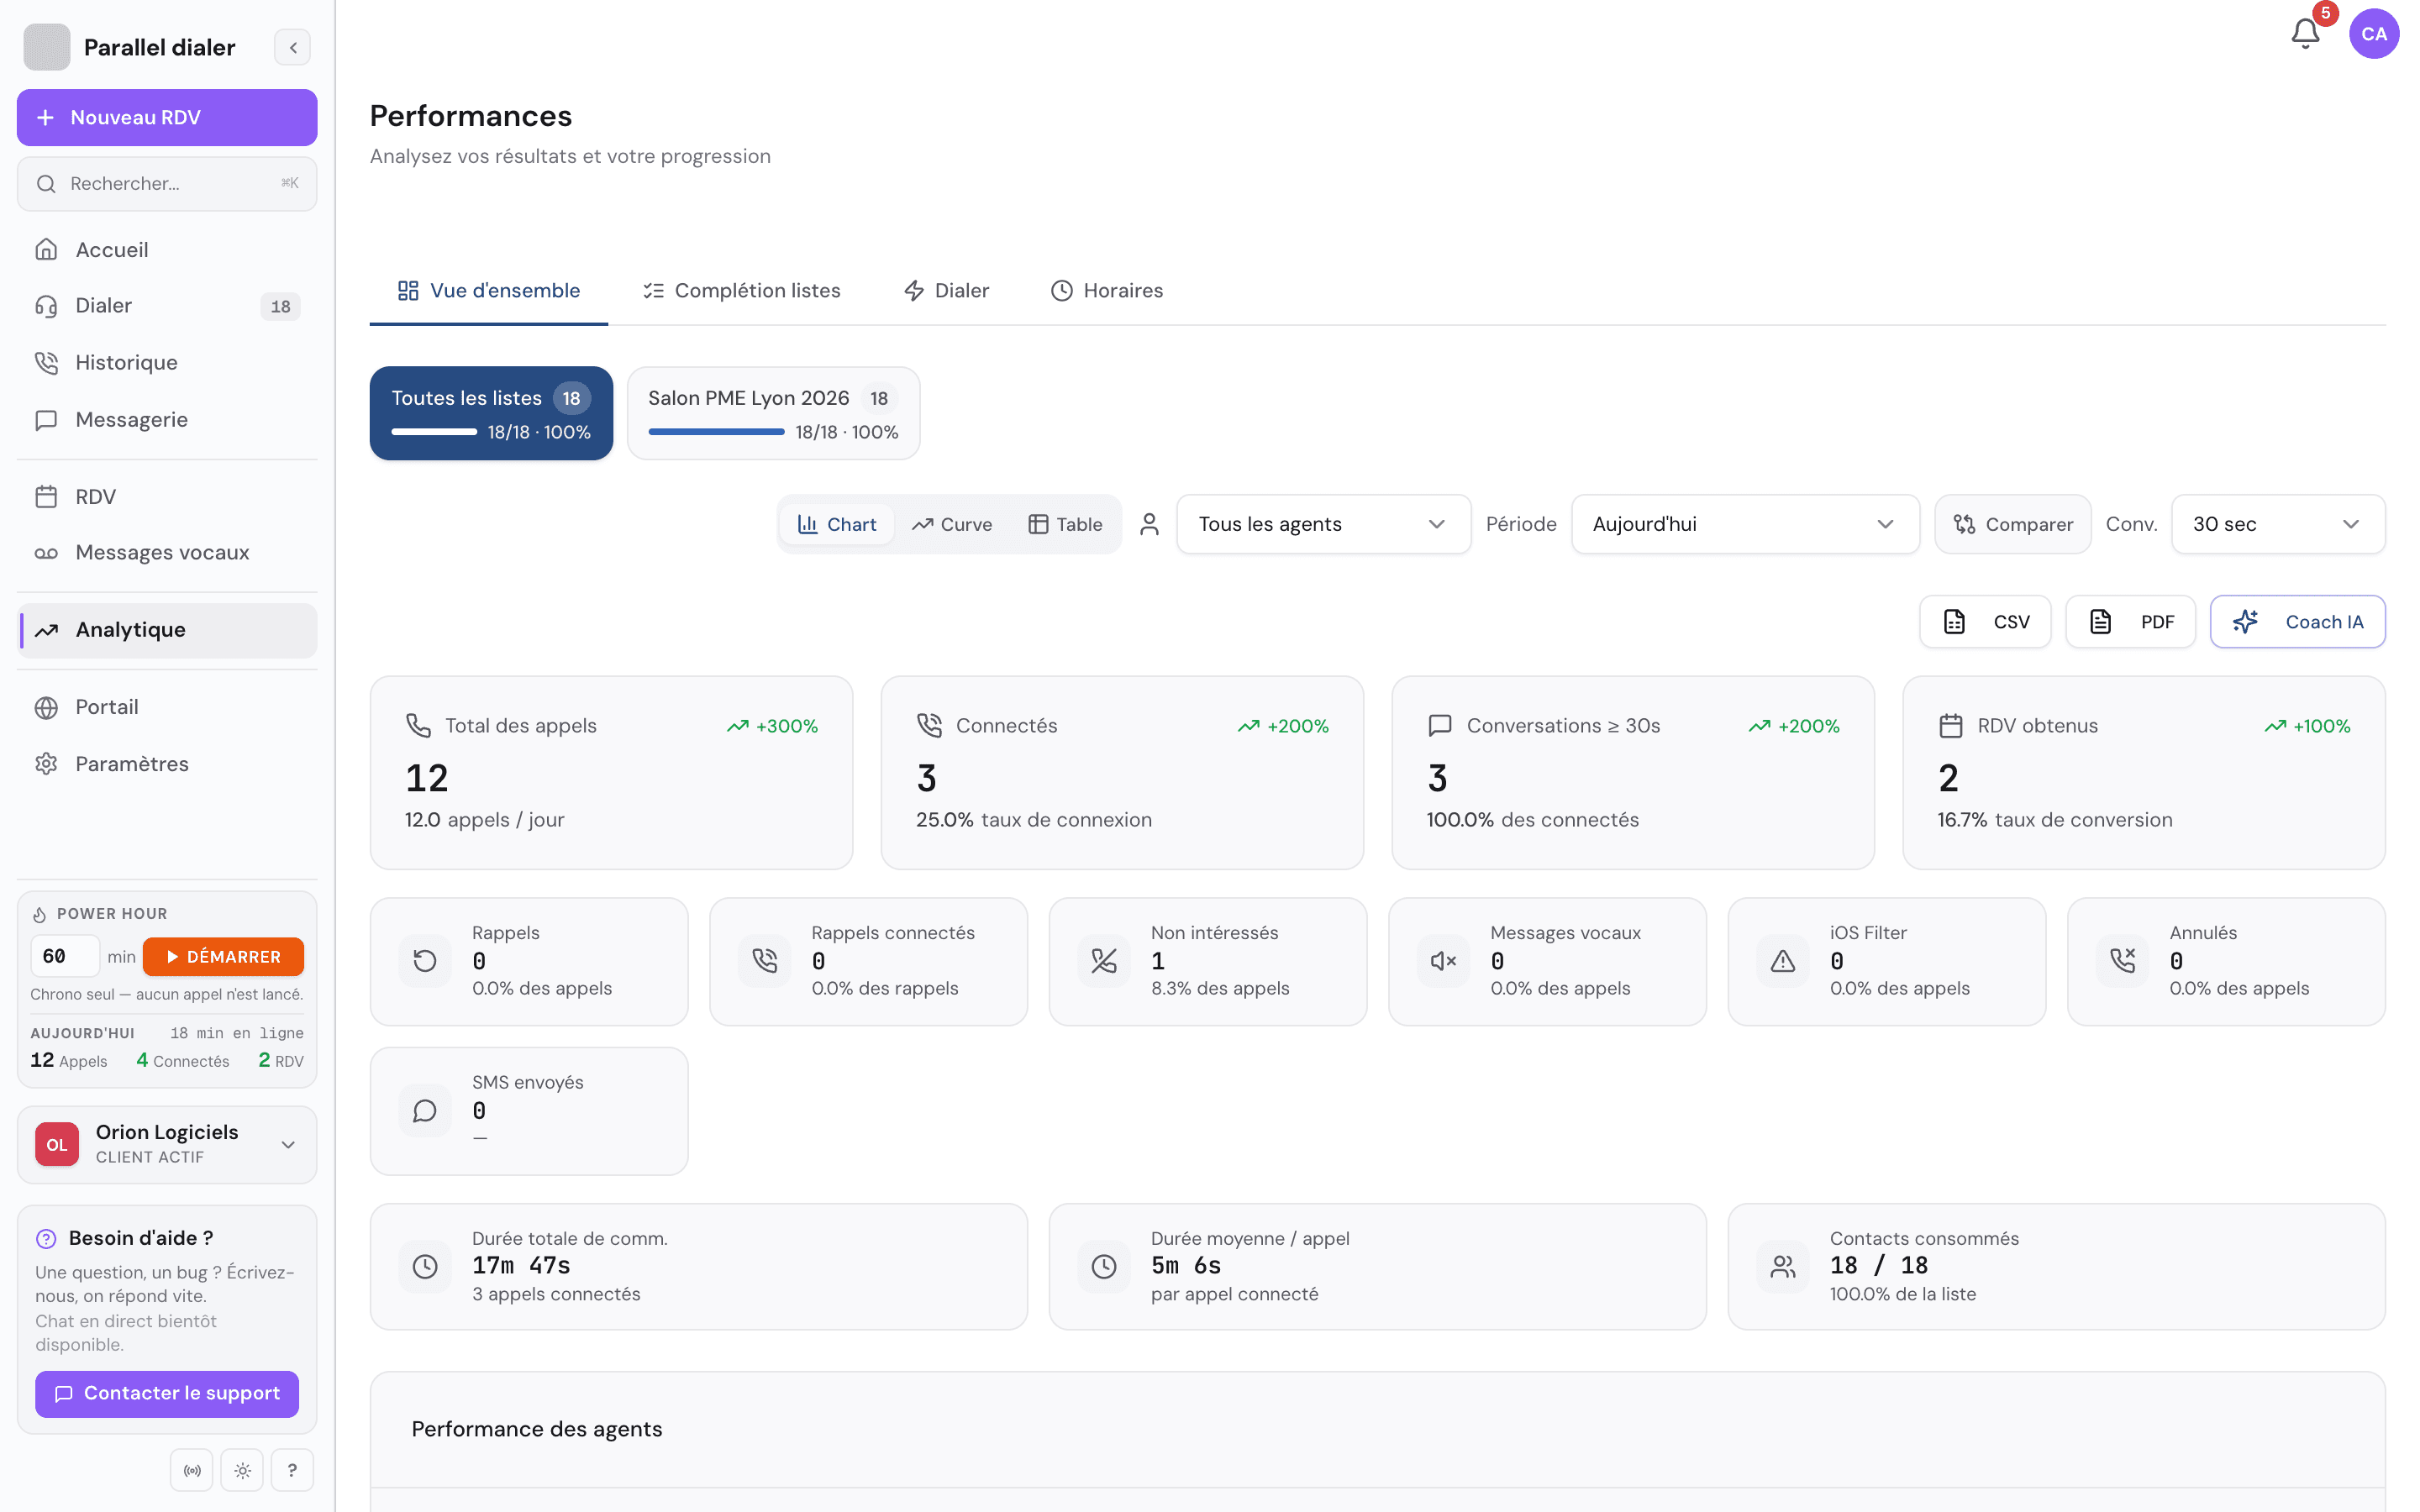
Task: Click the SMS envoyés chat bubble icon
Action: 425,1111
